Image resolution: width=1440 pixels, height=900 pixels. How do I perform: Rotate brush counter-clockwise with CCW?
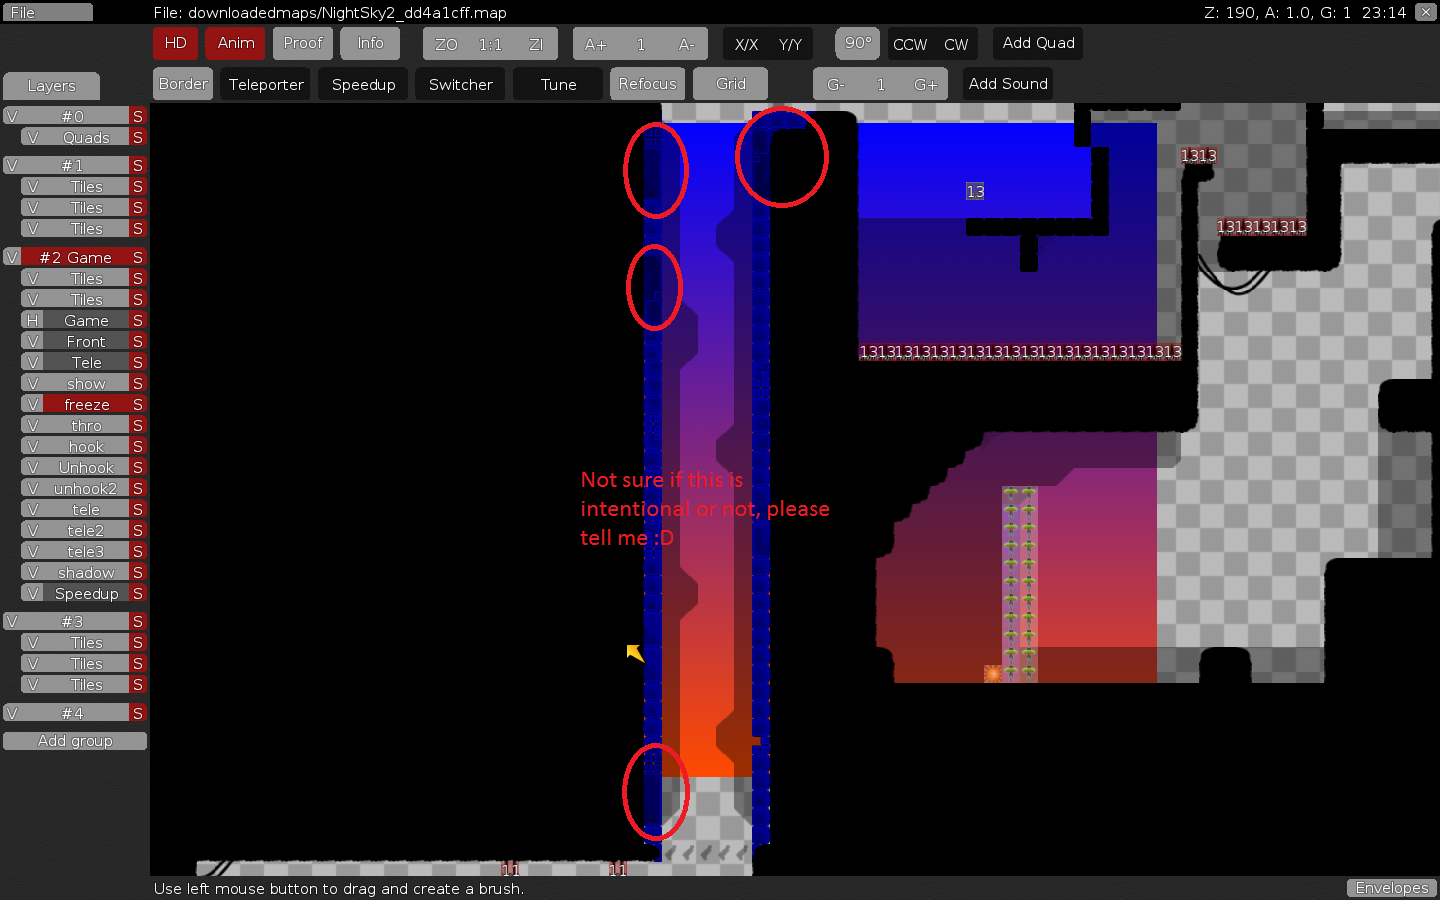coord(909,44)
